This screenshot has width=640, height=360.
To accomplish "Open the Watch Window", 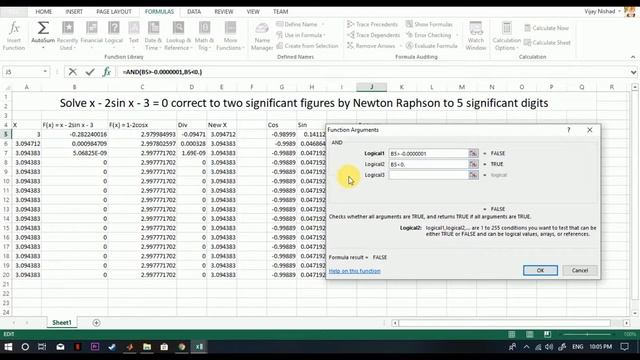I will tap(476, 36).
